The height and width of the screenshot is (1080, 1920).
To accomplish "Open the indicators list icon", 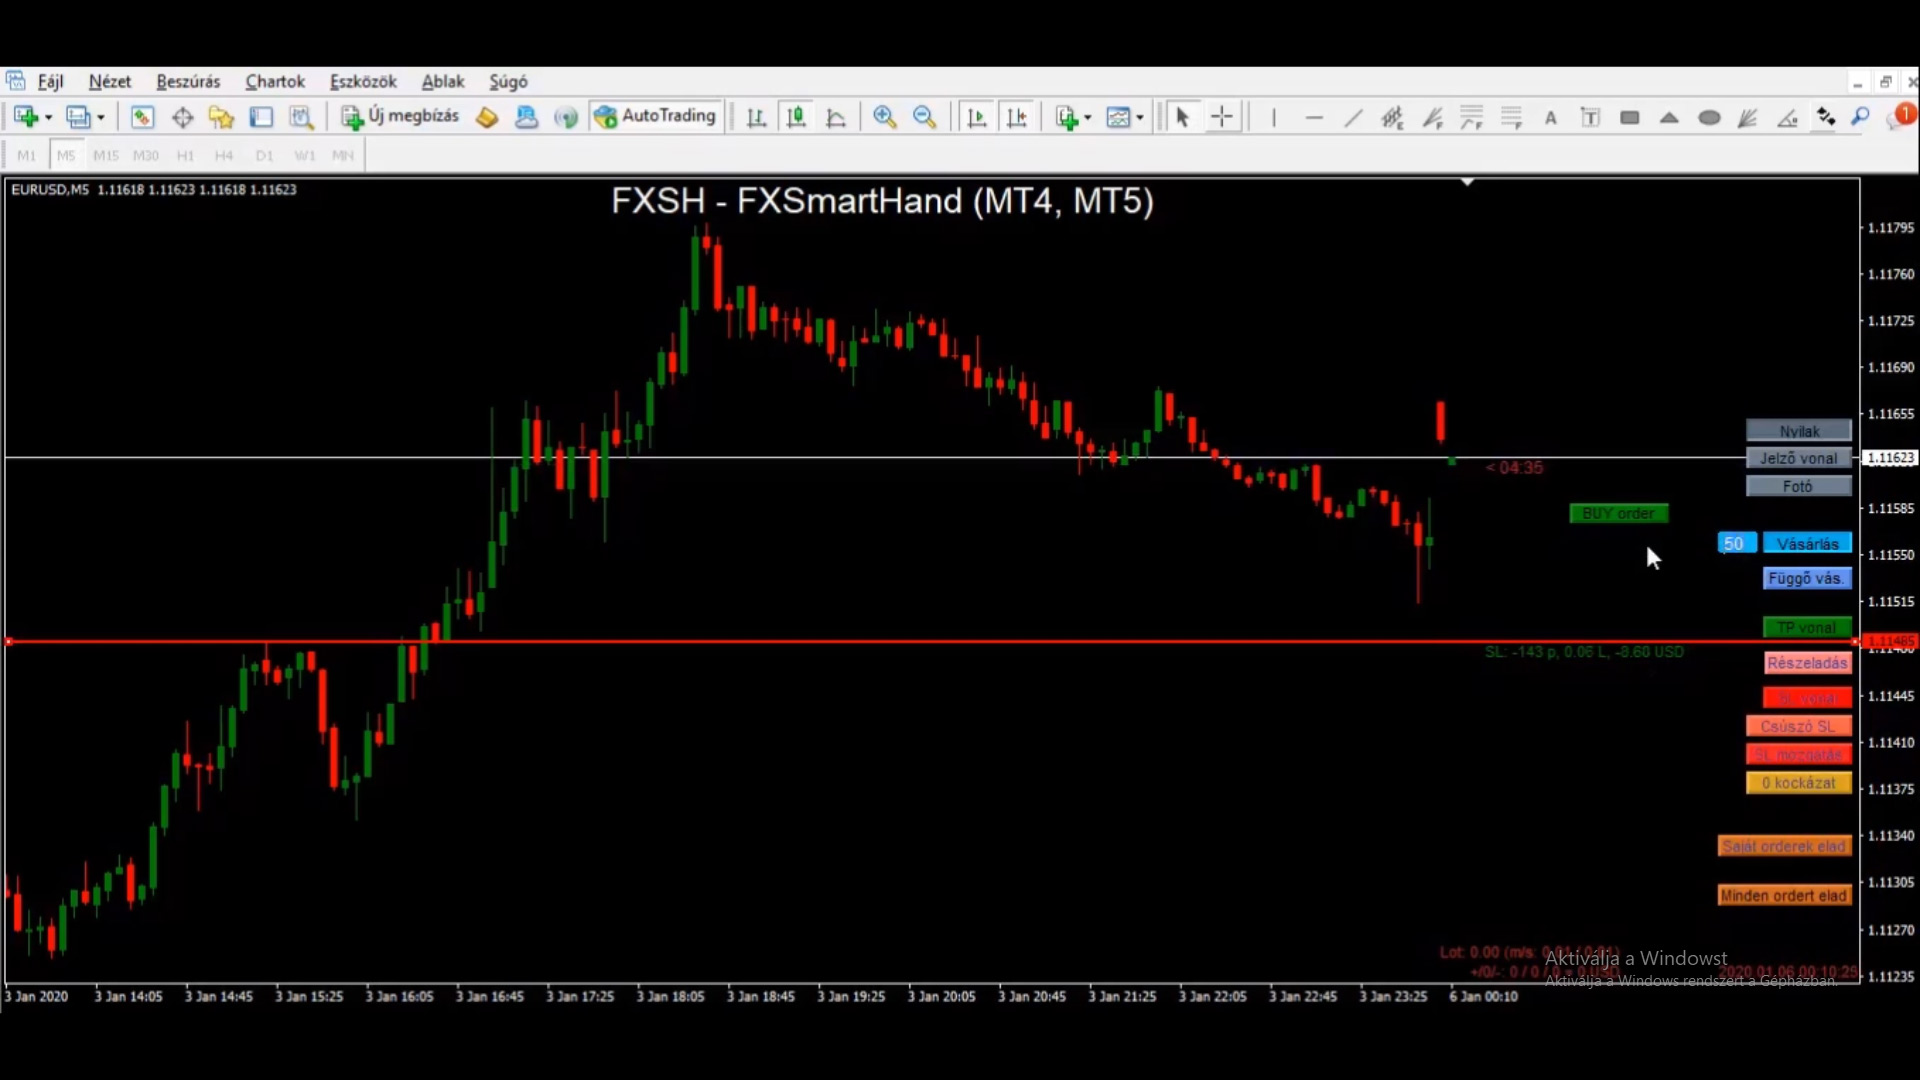I will tap(1067, 117).
